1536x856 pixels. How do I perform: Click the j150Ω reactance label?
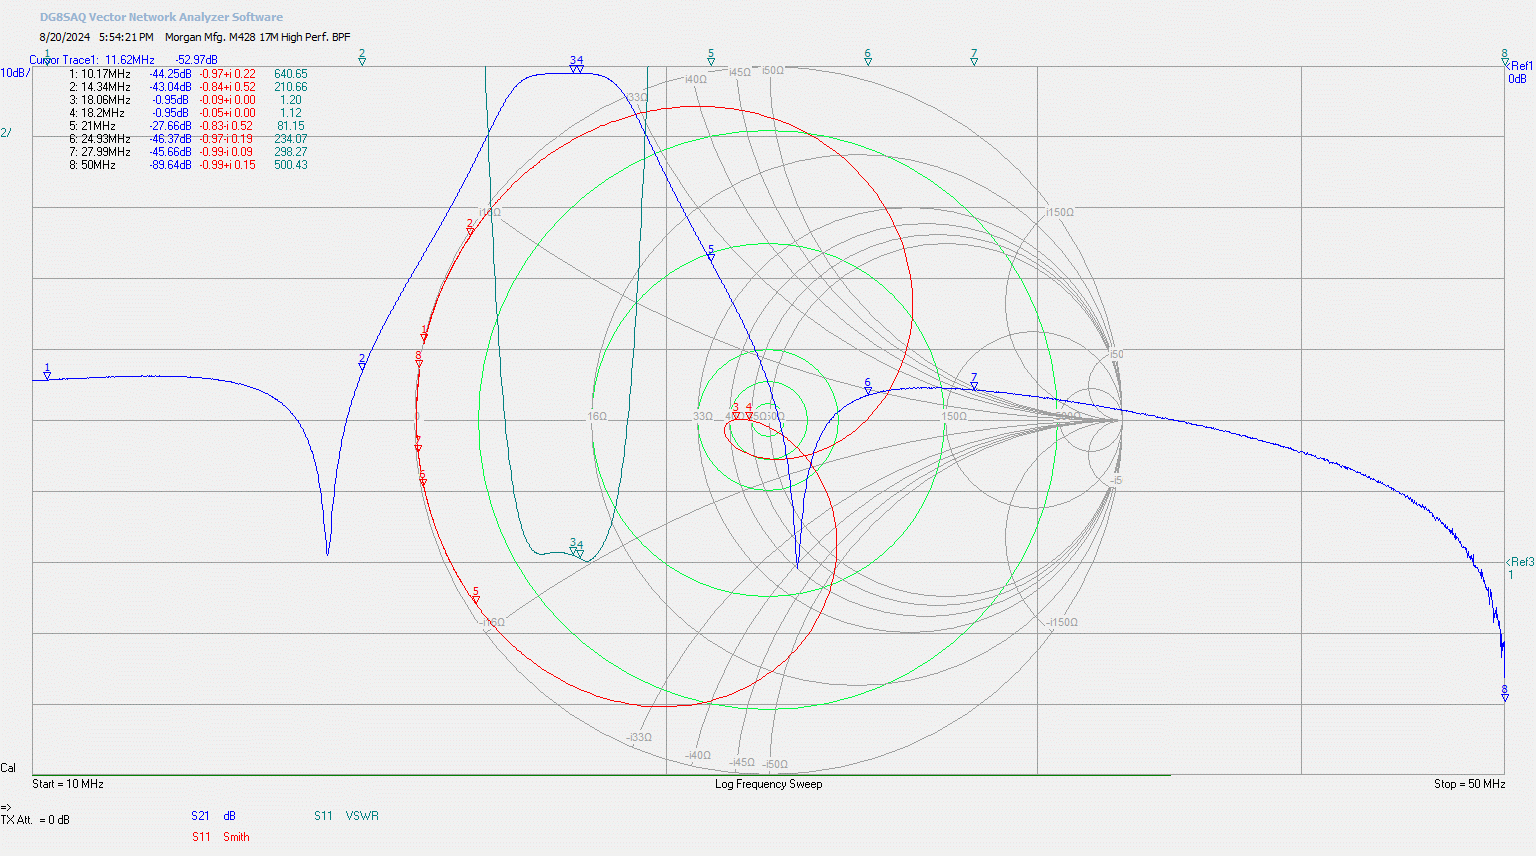(1060, 212)
